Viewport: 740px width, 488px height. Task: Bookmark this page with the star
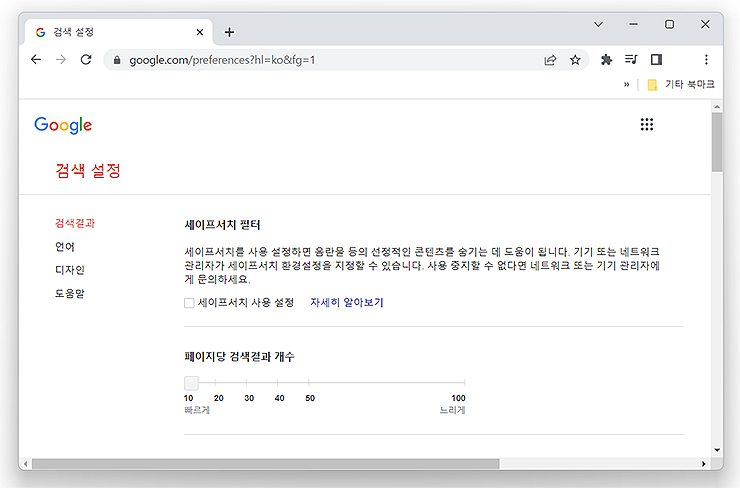click(x=575, y=60)
